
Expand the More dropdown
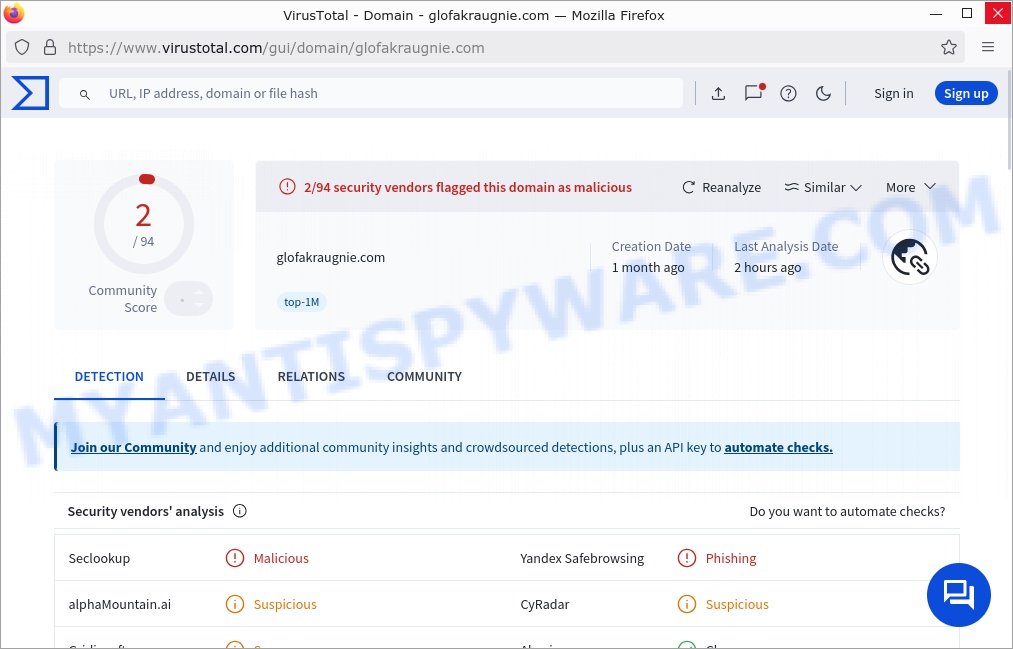coord(911,187)
